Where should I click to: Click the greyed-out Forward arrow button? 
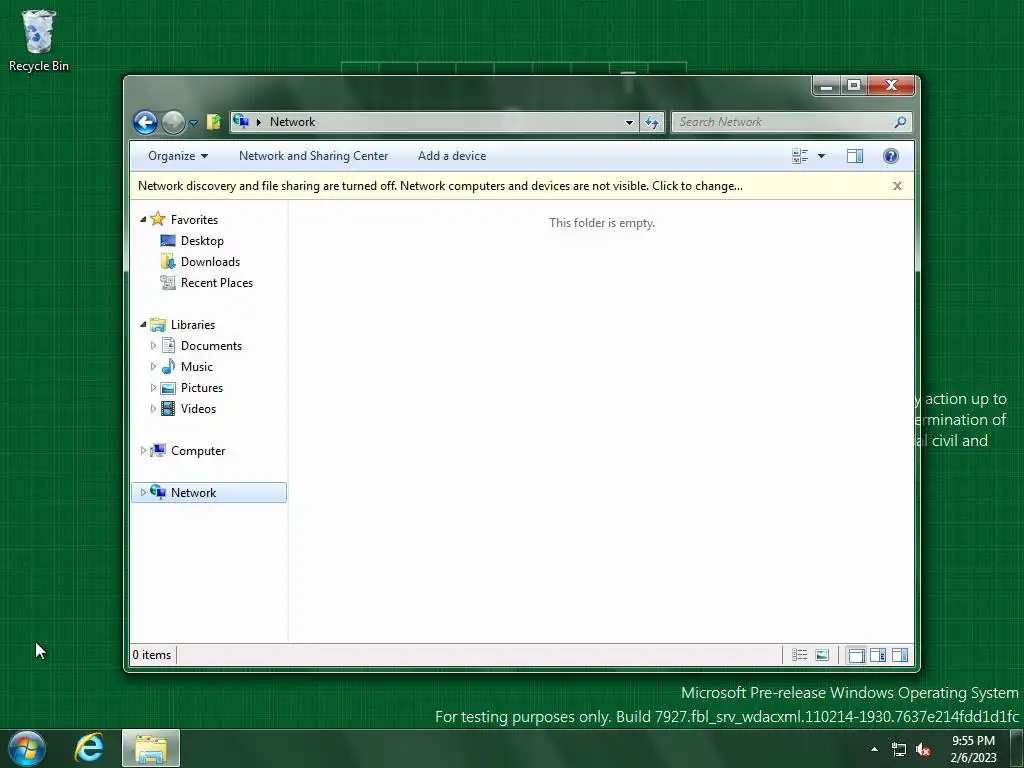point(173,122)
